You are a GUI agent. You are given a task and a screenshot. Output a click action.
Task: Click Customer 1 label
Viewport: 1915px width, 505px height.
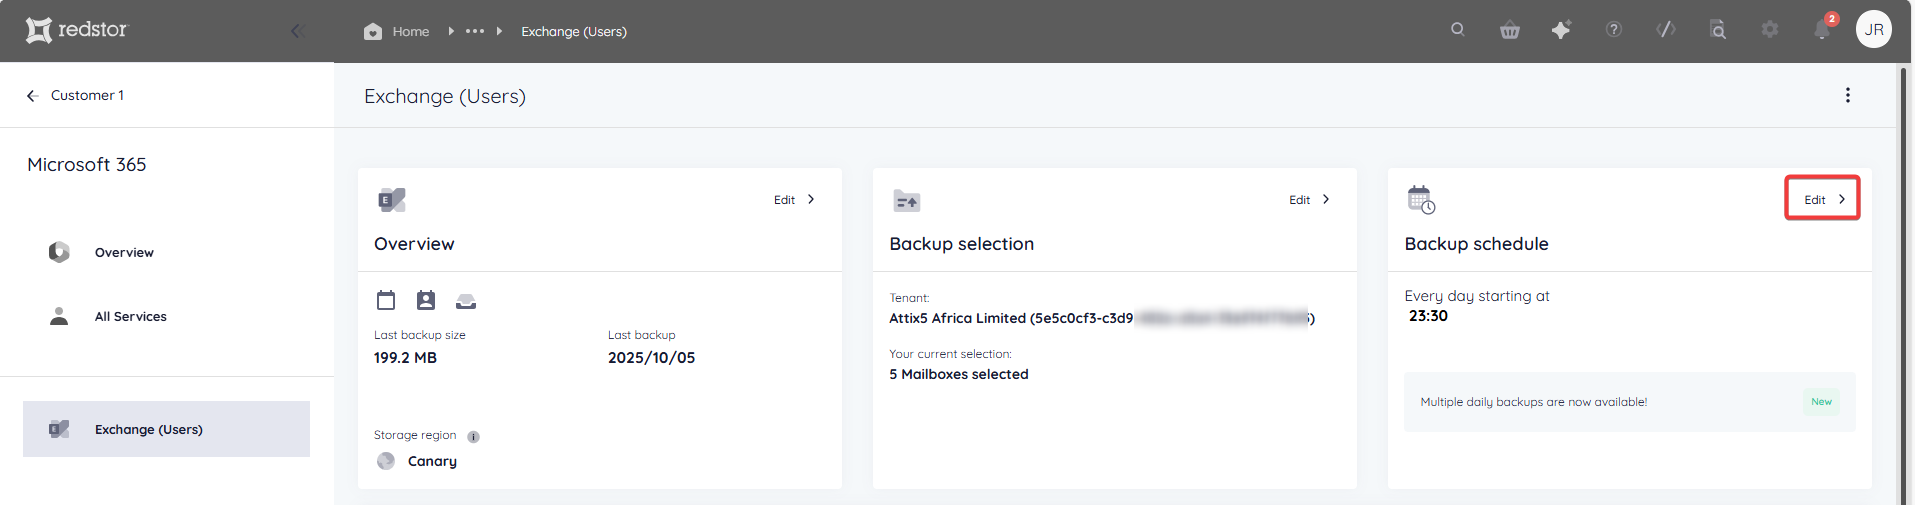(x=87, y=95)
